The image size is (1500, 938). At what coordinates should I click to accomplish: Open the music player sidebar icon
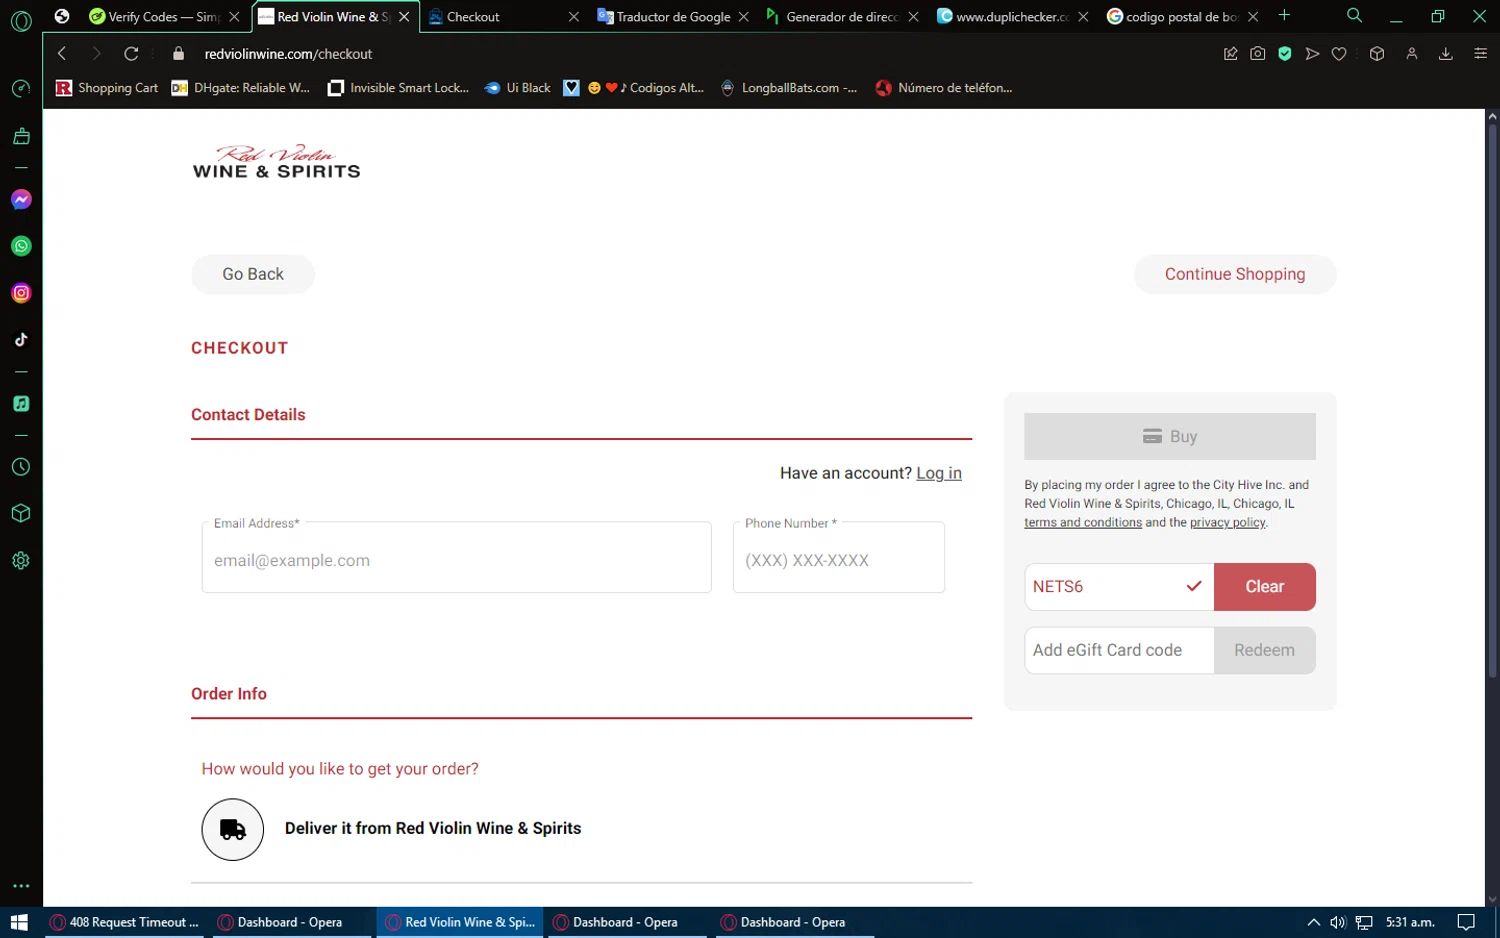pos(21,404)
